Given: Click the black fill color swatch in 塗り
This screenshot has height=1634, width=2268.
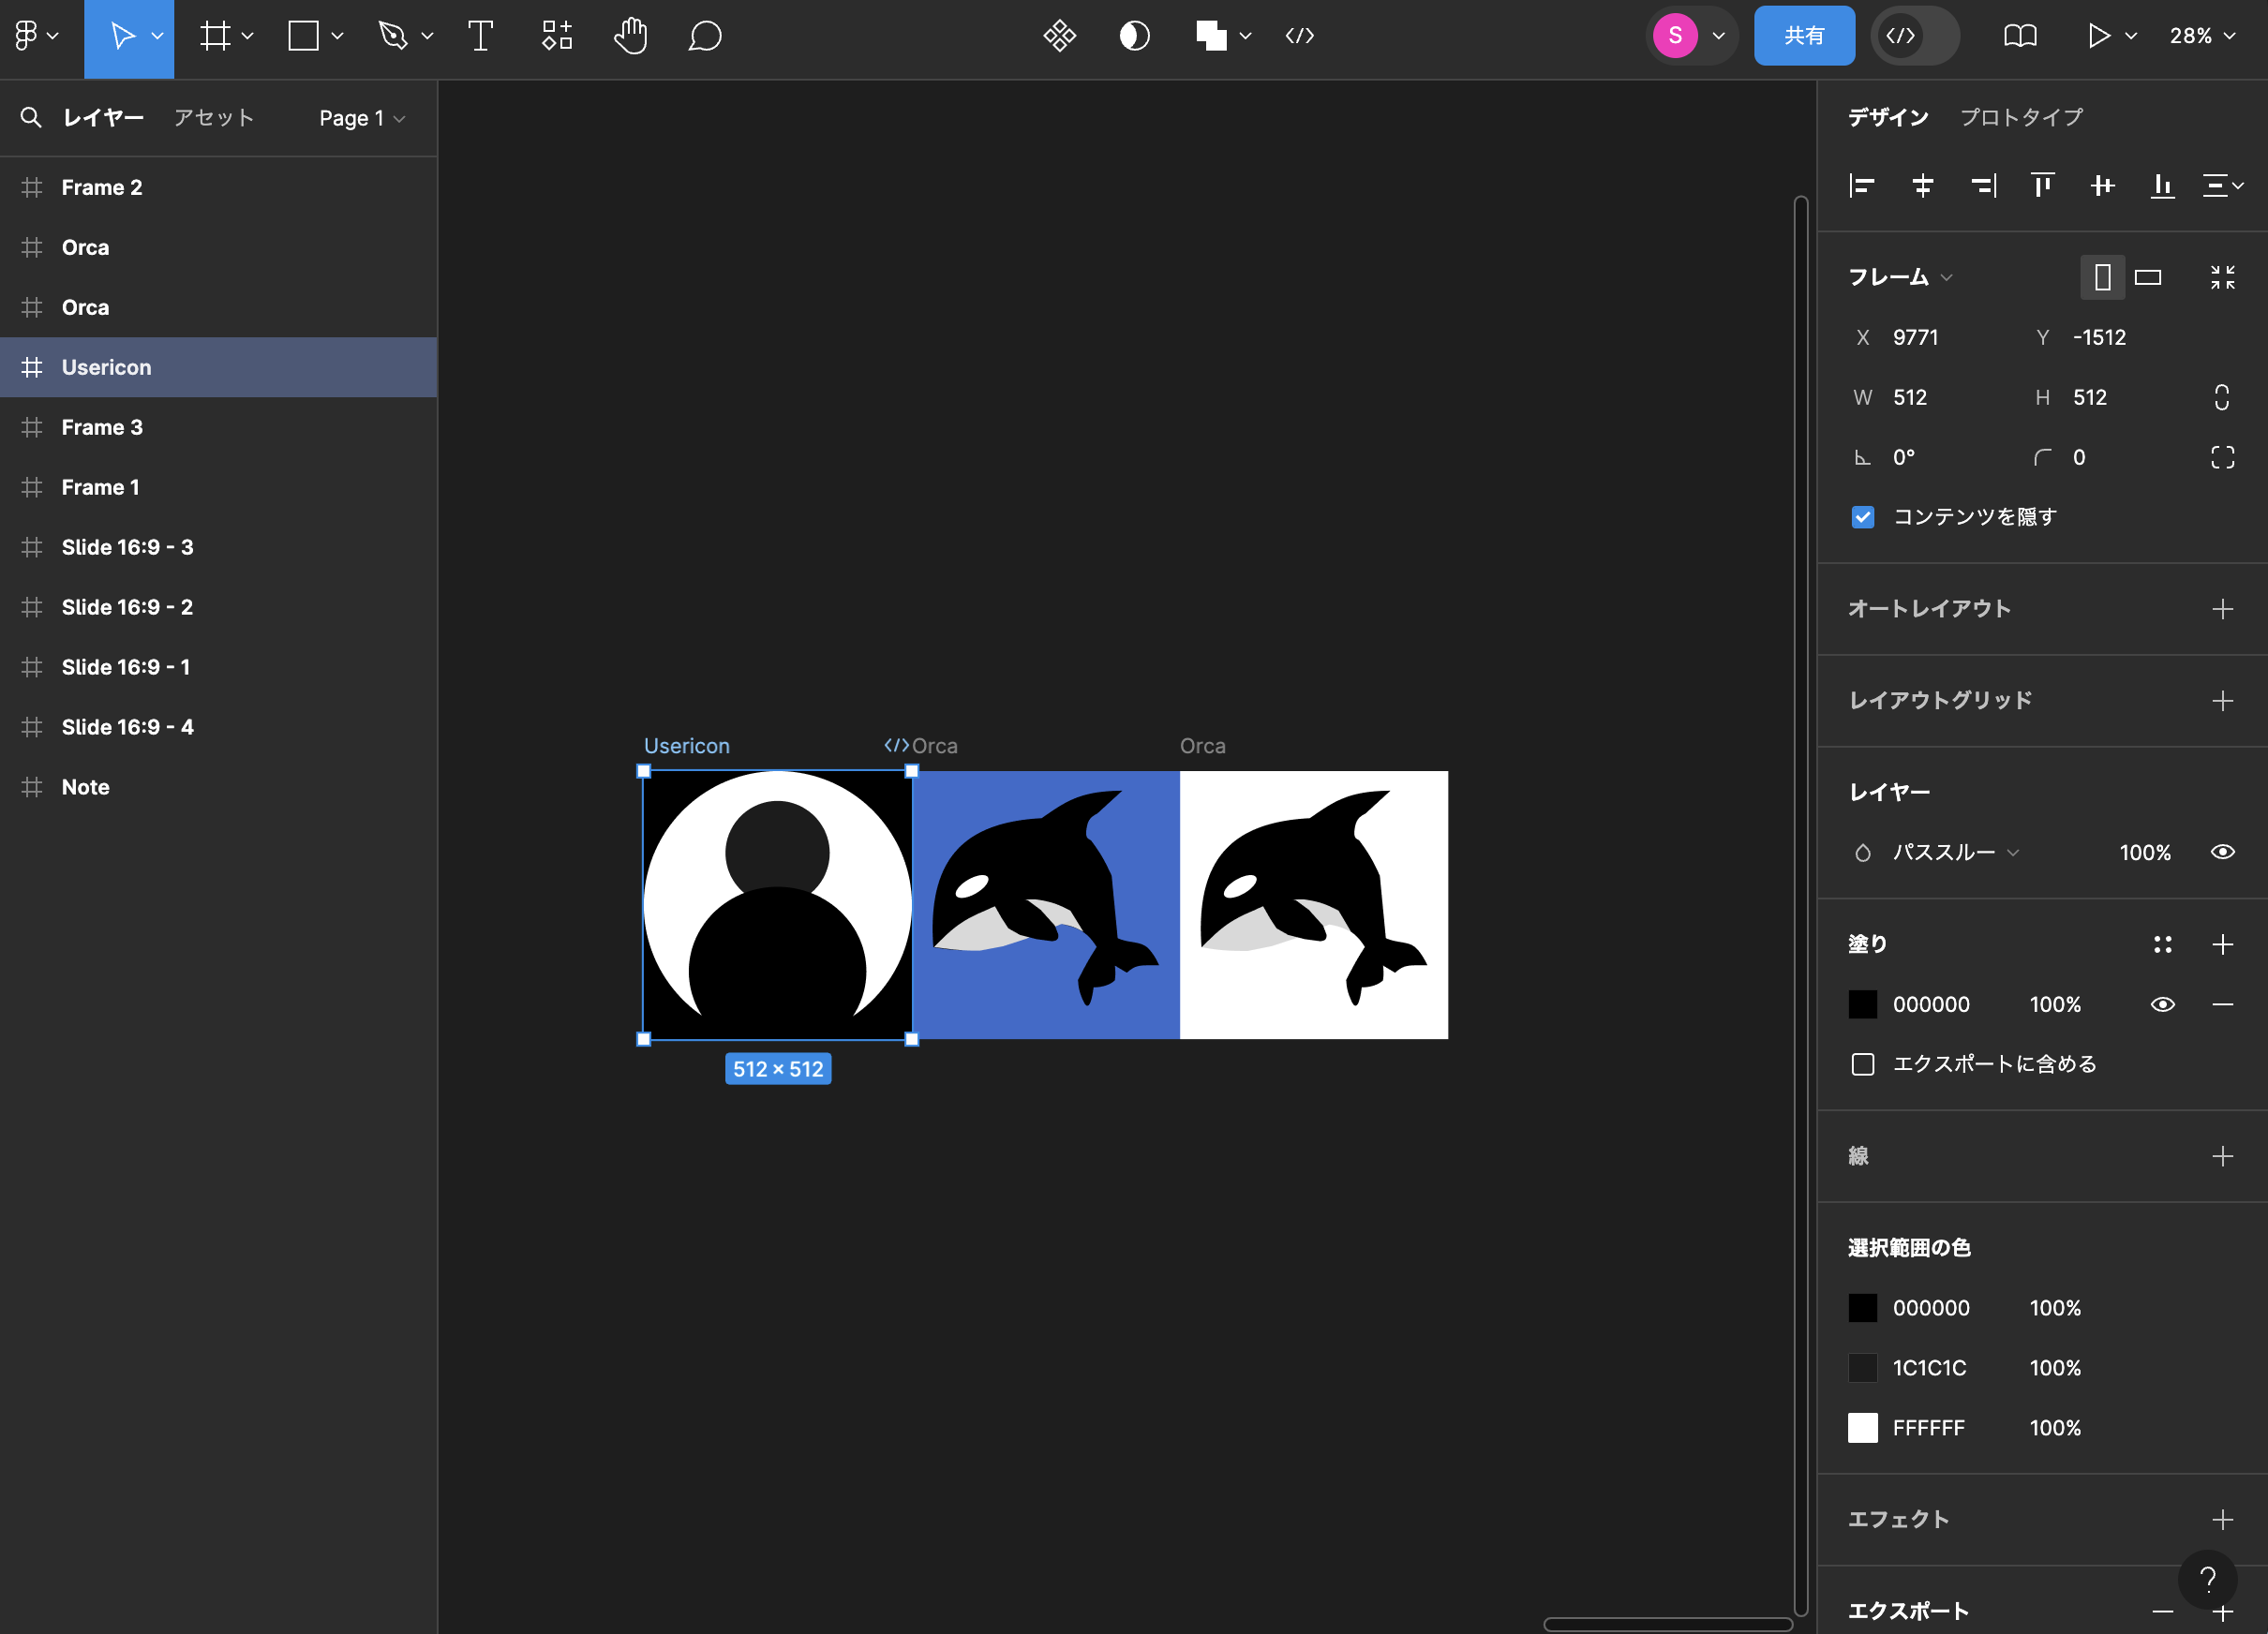Looking at the screenshot, I should click(1862, 1004).
